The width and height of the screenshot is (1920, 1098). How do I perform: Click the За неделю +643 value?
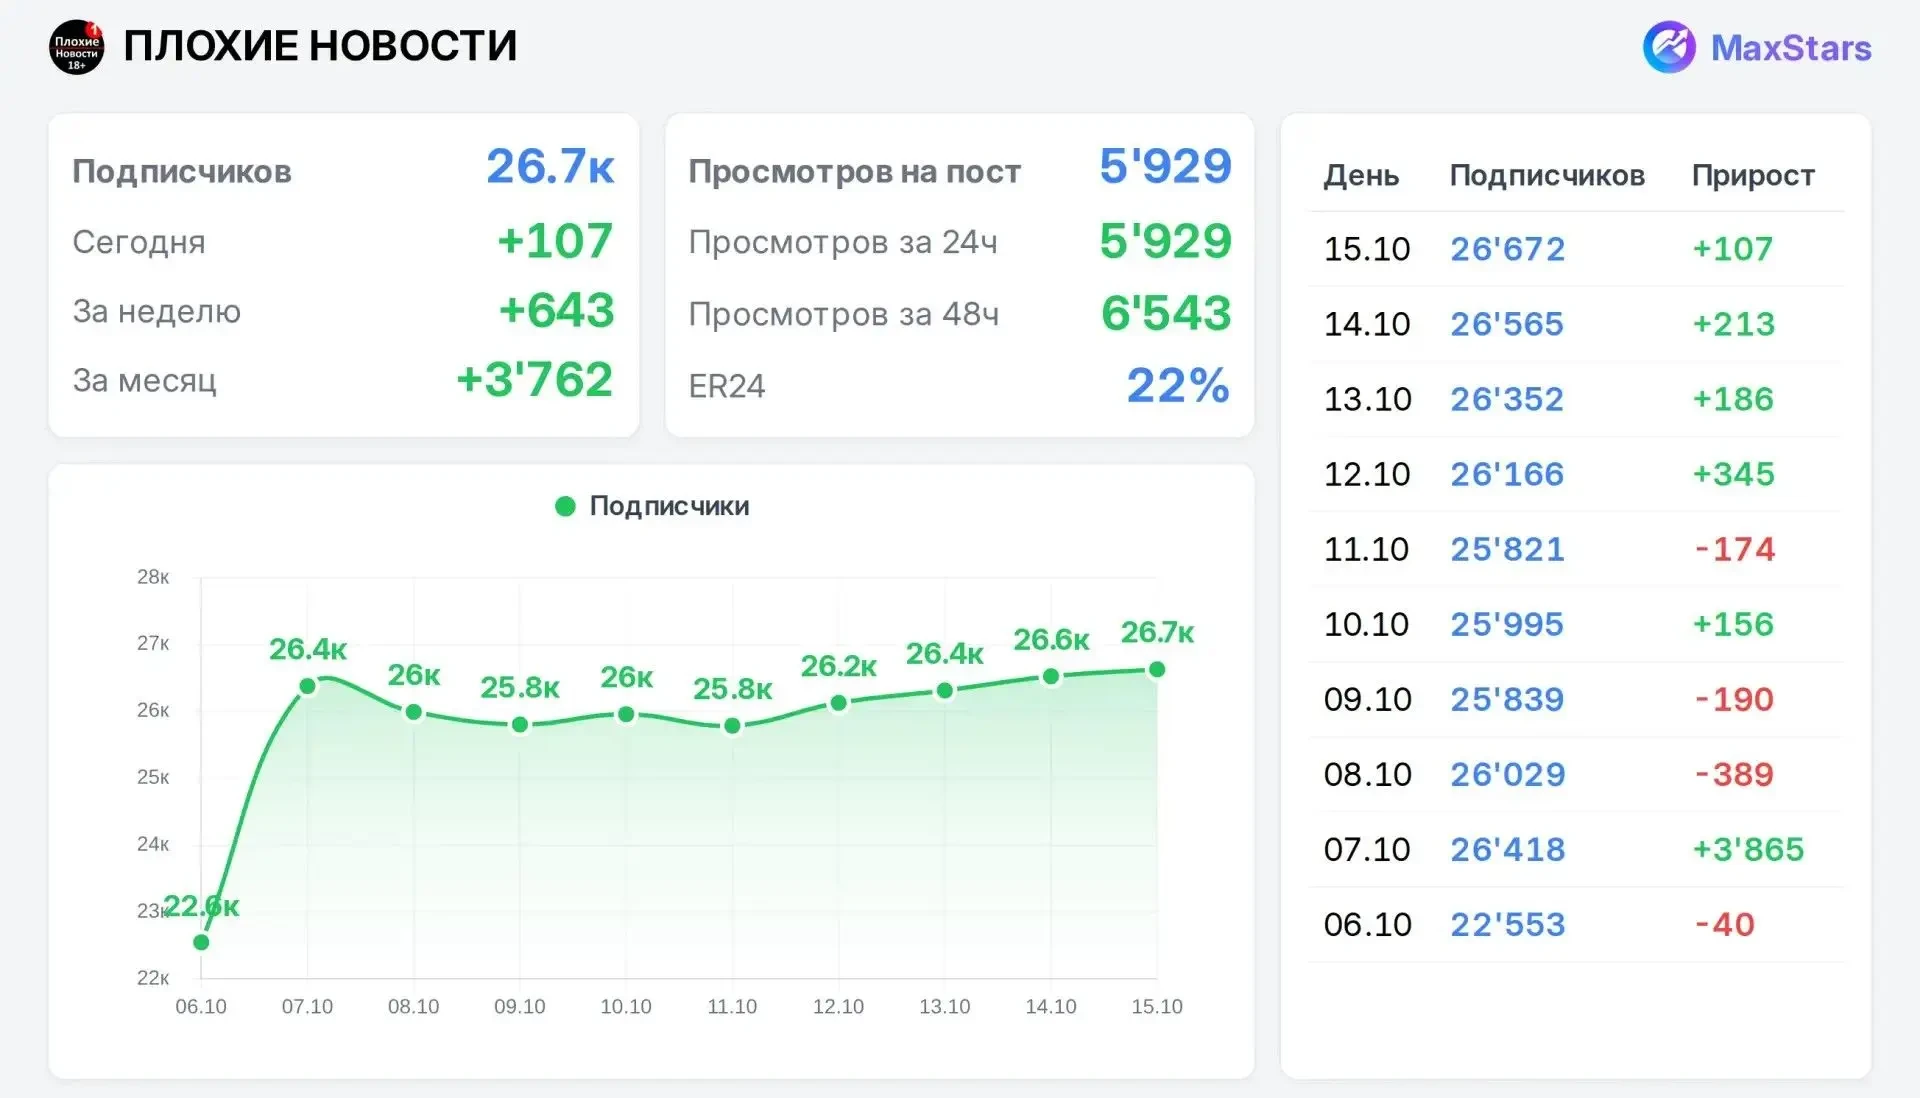click(556, 310)
